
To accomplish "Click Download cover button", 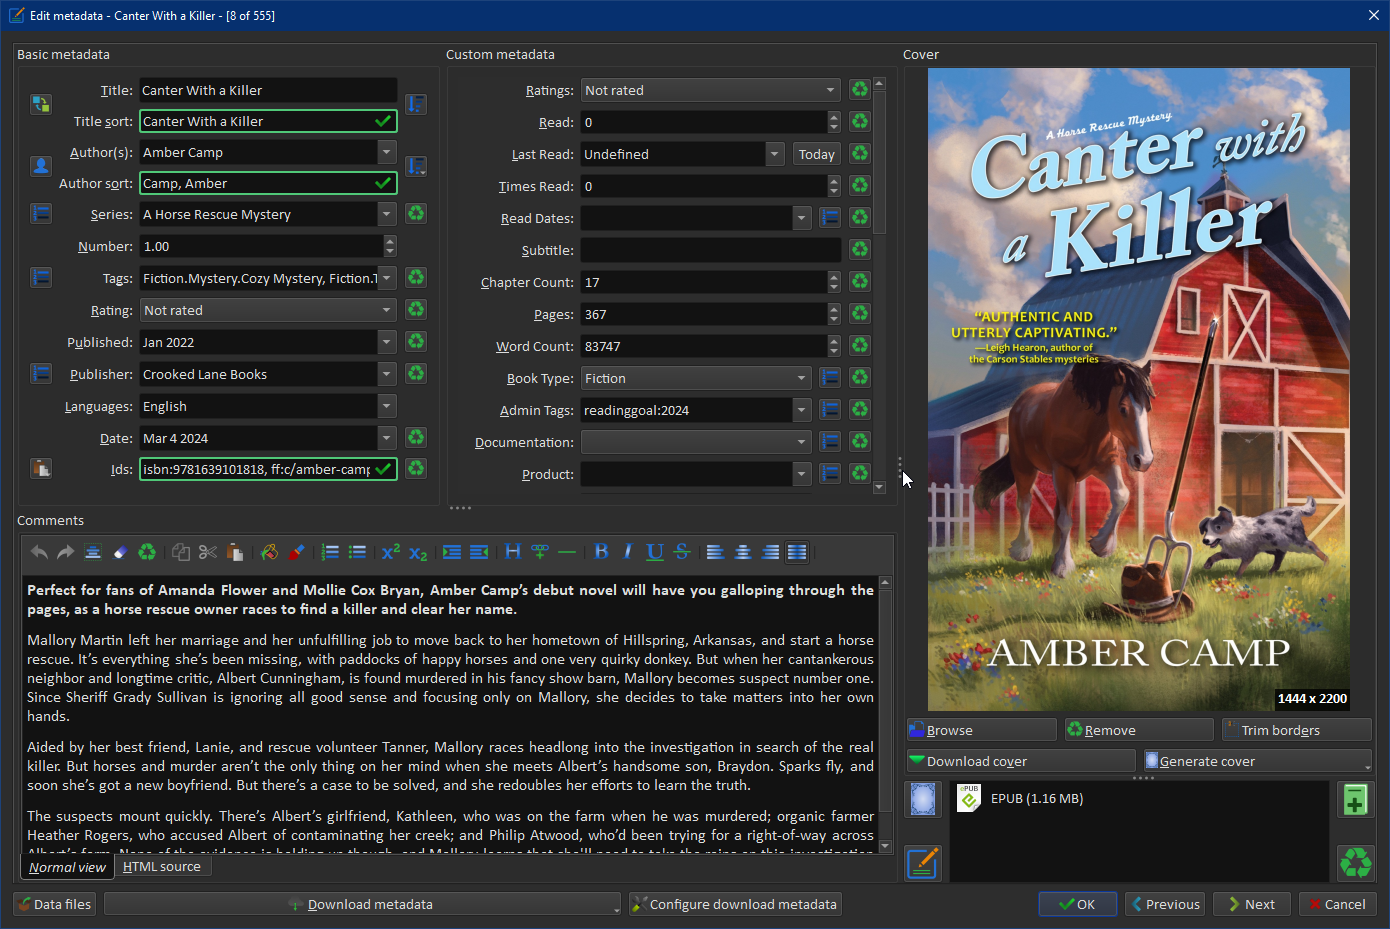I will click(x=1021, y=761).
